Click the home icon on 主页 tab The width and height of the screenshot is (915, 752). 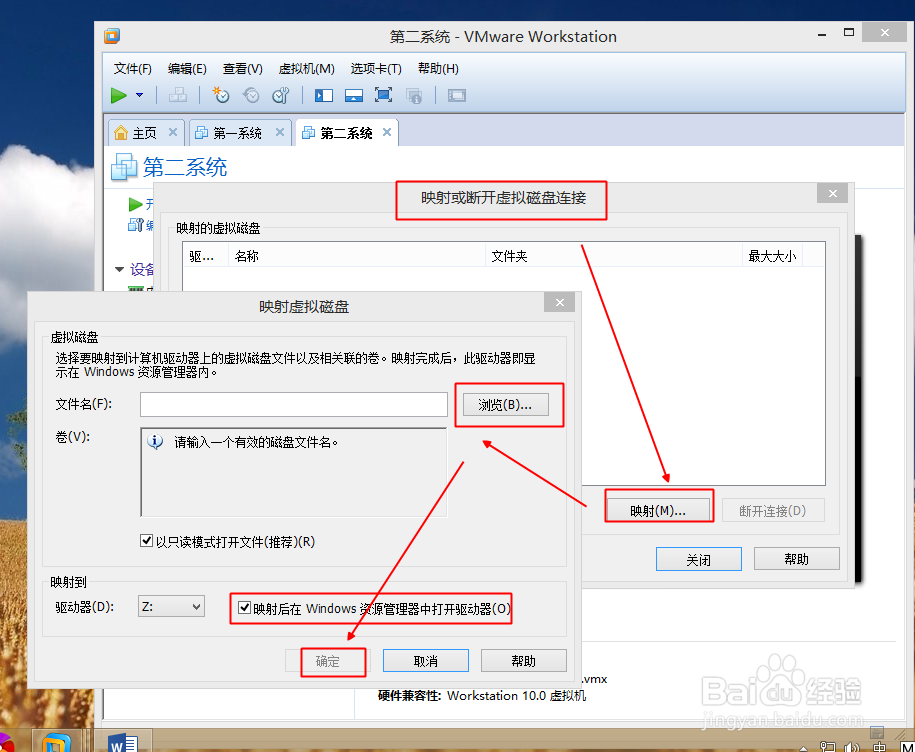pos(121,133)
